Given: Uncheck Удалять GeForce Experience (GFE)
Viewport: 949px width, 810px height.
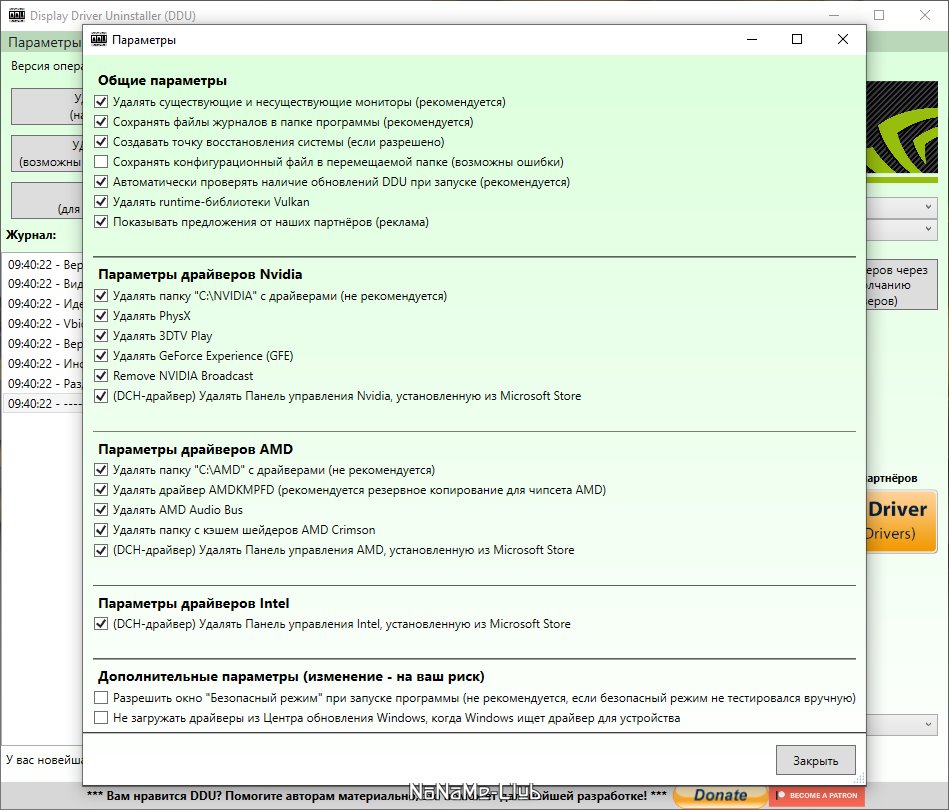Looking at the screenshot, I should (x=101, y=356).
